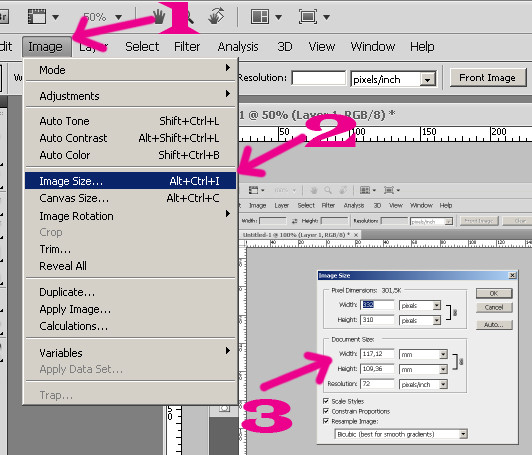Toggle the Resample Image checkbox
Viewport: 532px width, 455px height.
pos(326,421)
